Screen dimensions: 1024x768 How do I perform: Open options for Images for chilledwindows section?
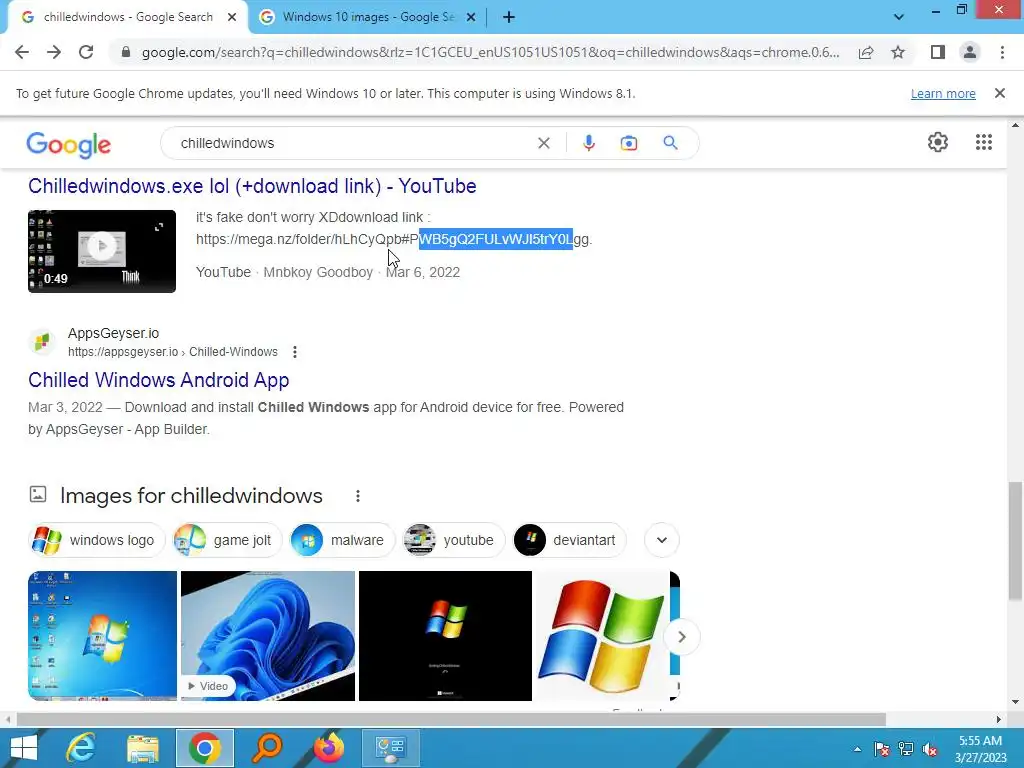point(358,496)
